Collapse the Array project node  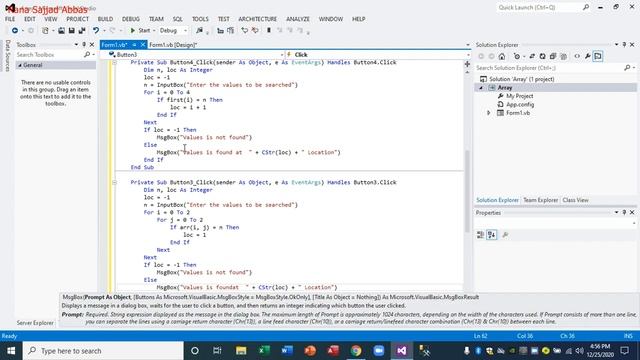coord(481,88)
